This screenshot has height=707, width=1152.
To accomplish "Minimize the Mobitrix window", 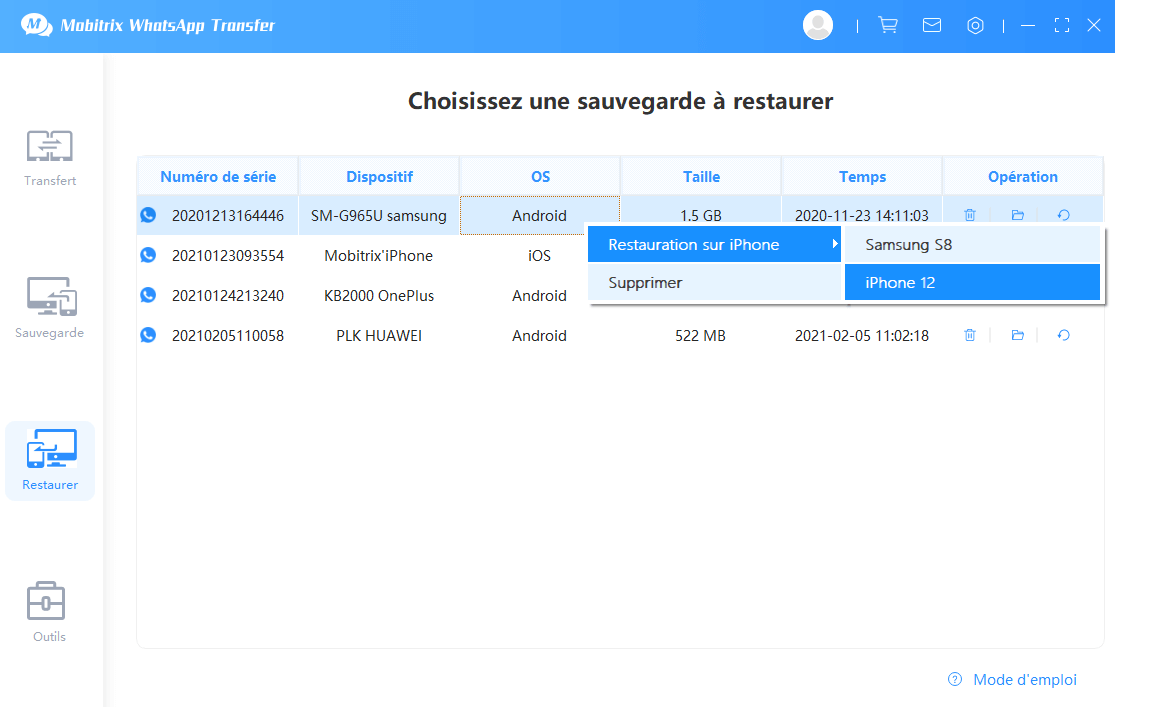I will coord(1028,26).
